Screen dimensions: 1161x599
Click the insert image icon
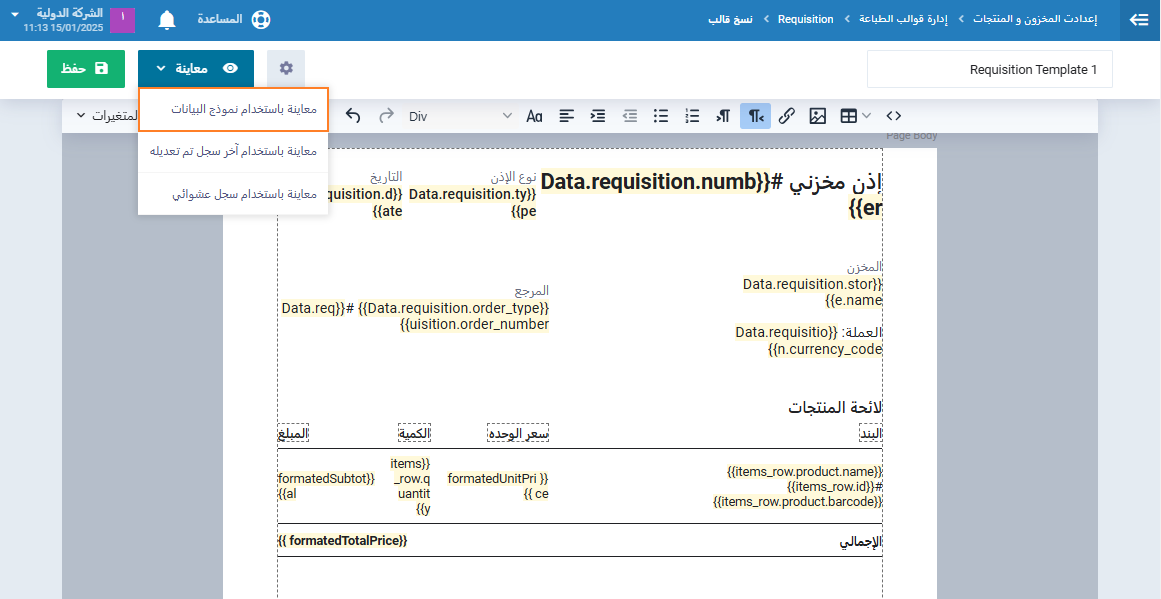pyautogui.click(x=818, y=116)
